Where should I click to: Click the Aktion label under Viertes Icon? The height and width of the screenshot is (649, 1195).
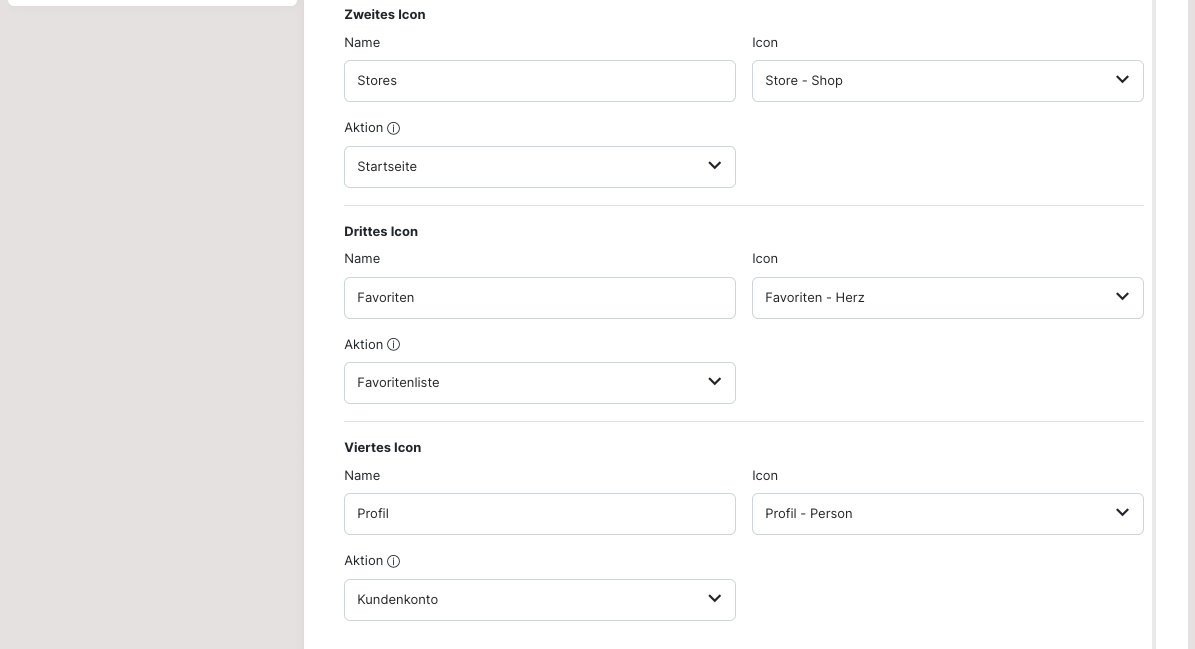pos(364,561)
